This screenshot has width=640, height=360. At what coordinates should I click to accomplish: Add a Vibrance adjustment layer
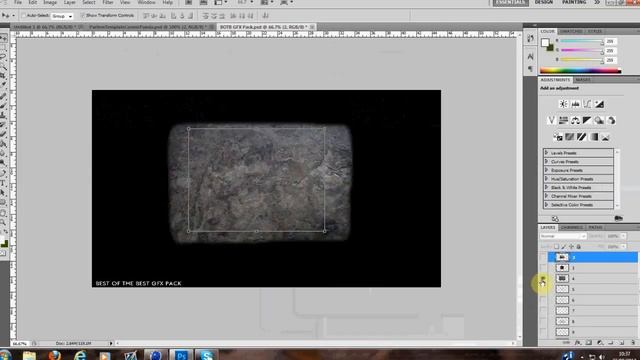click(x=551, y=120)
